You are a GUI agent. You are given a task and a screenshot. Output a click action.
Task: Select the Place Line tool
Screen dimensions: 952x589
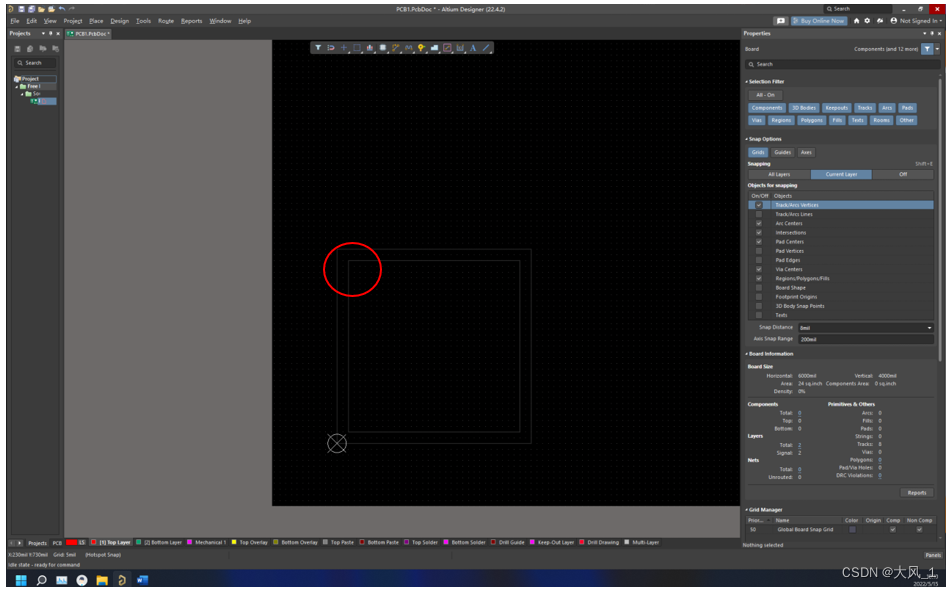tap(486, 48)
